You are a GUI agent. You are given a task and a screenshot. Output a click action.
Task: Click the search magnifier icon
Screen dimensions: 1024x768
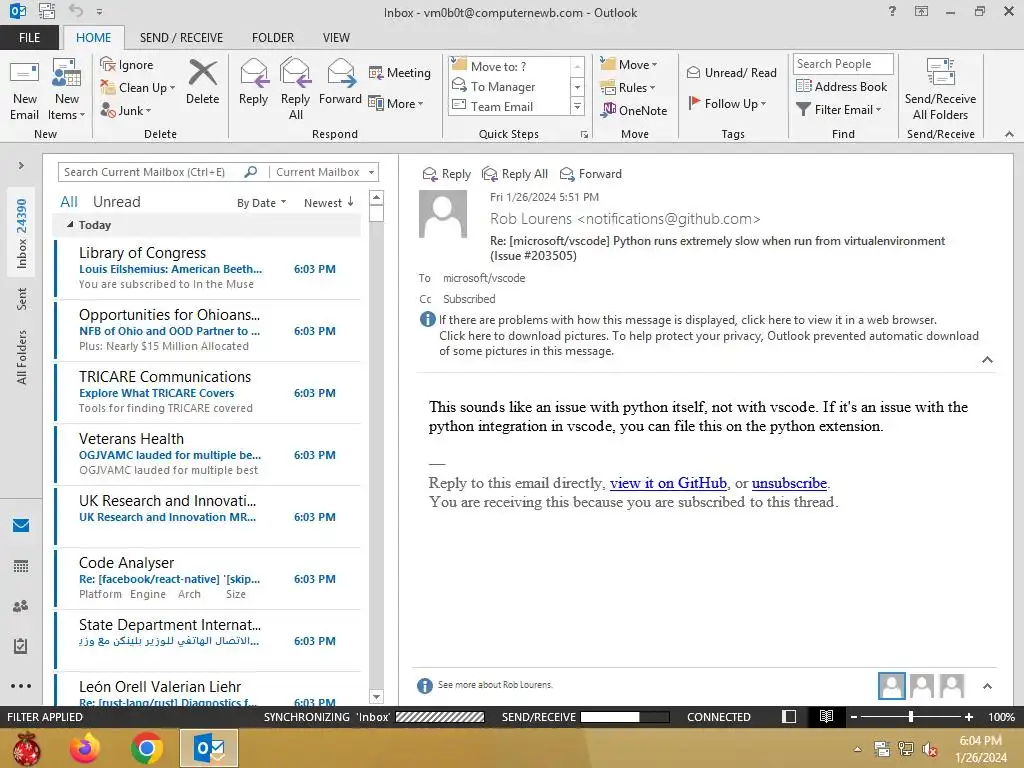pos(251,172)
